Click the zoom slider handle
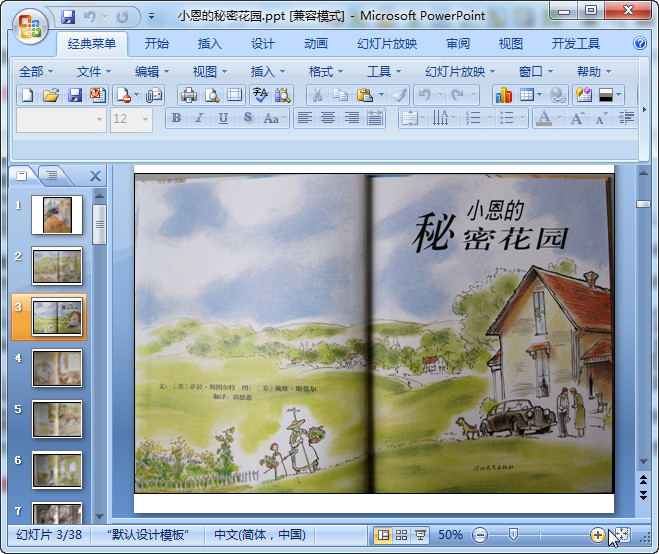 click(x=513, y=535)
